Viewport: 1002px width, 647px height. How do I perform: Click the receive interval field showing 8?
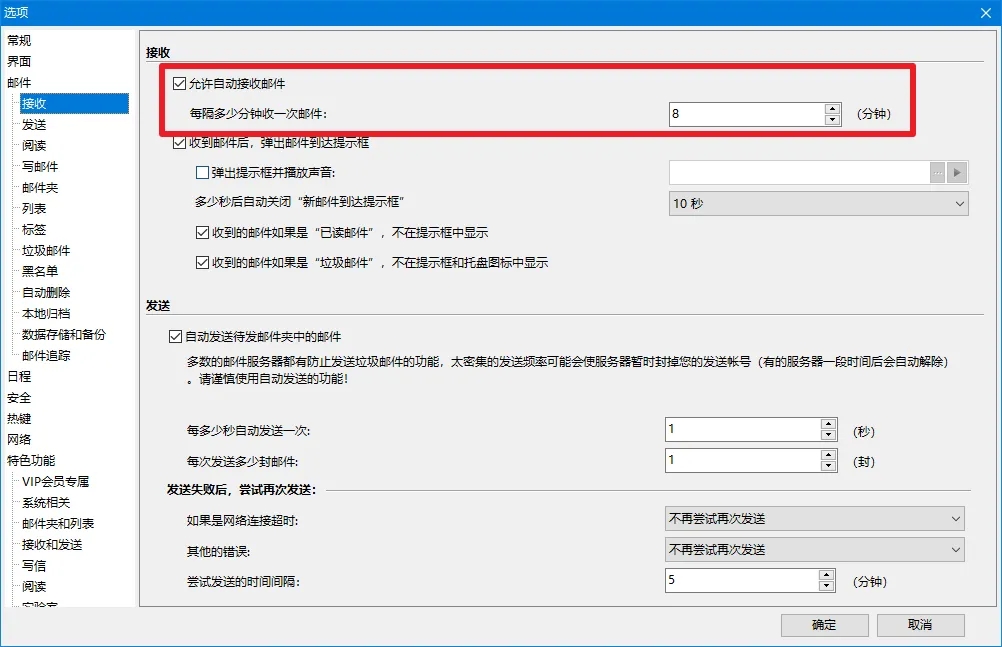coord(745,113)
